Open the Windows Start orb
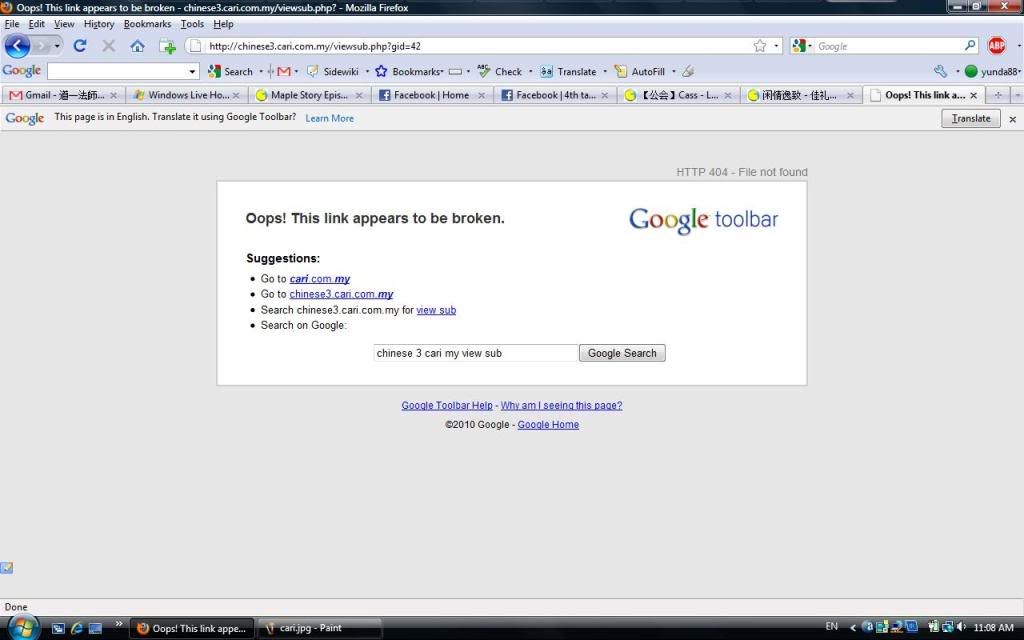 point(22,628)
